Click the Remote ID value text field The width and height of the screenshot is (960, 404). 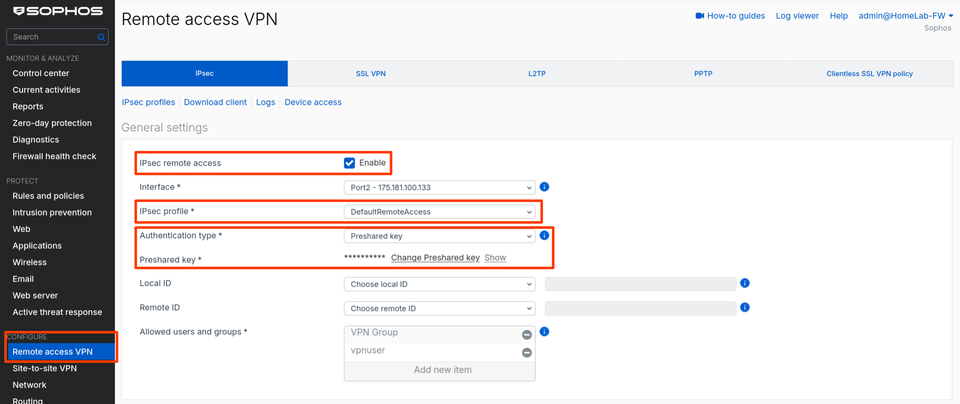pyautogui.click(x=640, y=309)
